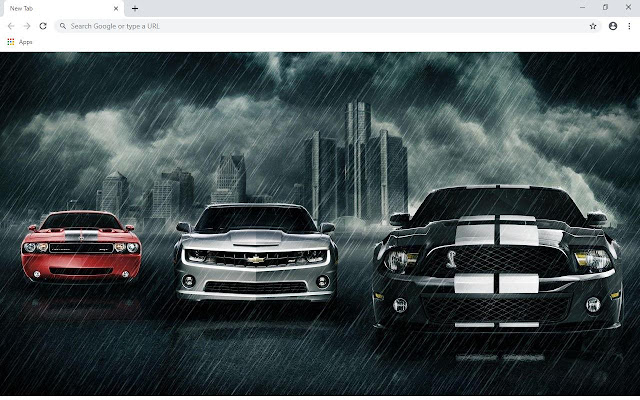
Task: Minimize the Chrome window
Action: (582, 7)
